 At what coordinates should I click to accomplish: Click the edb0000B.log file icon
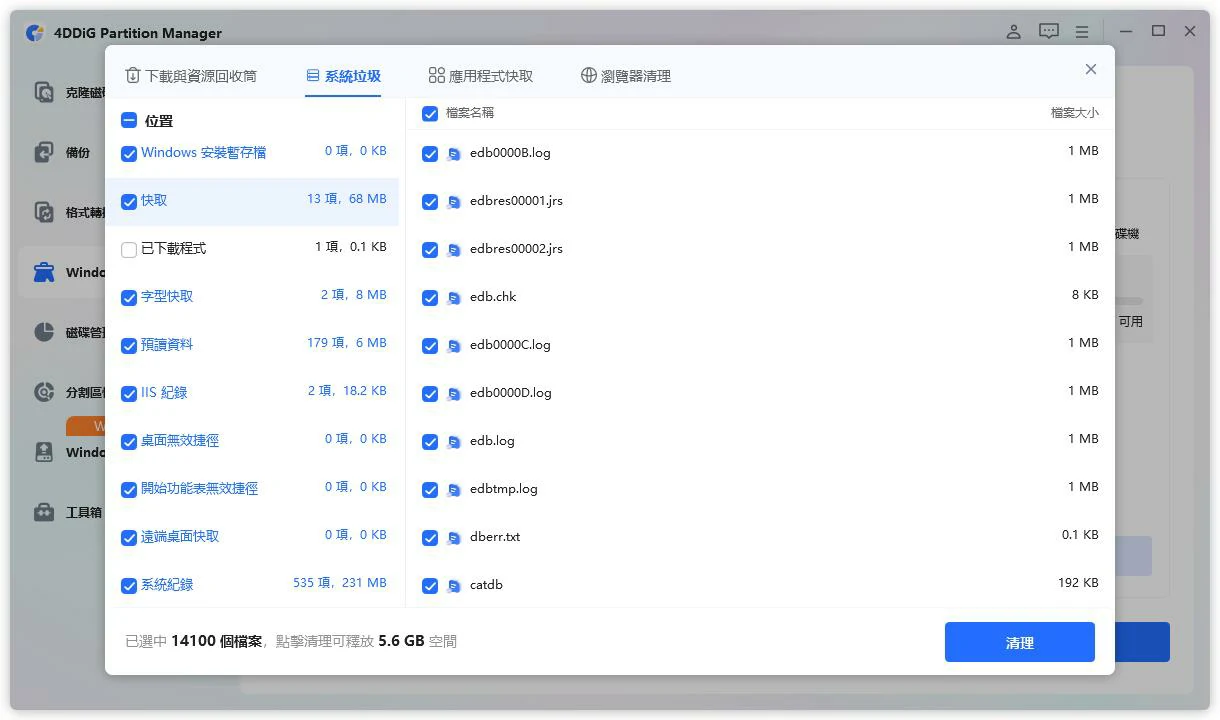pyautogui.click(x=454, y=154)
